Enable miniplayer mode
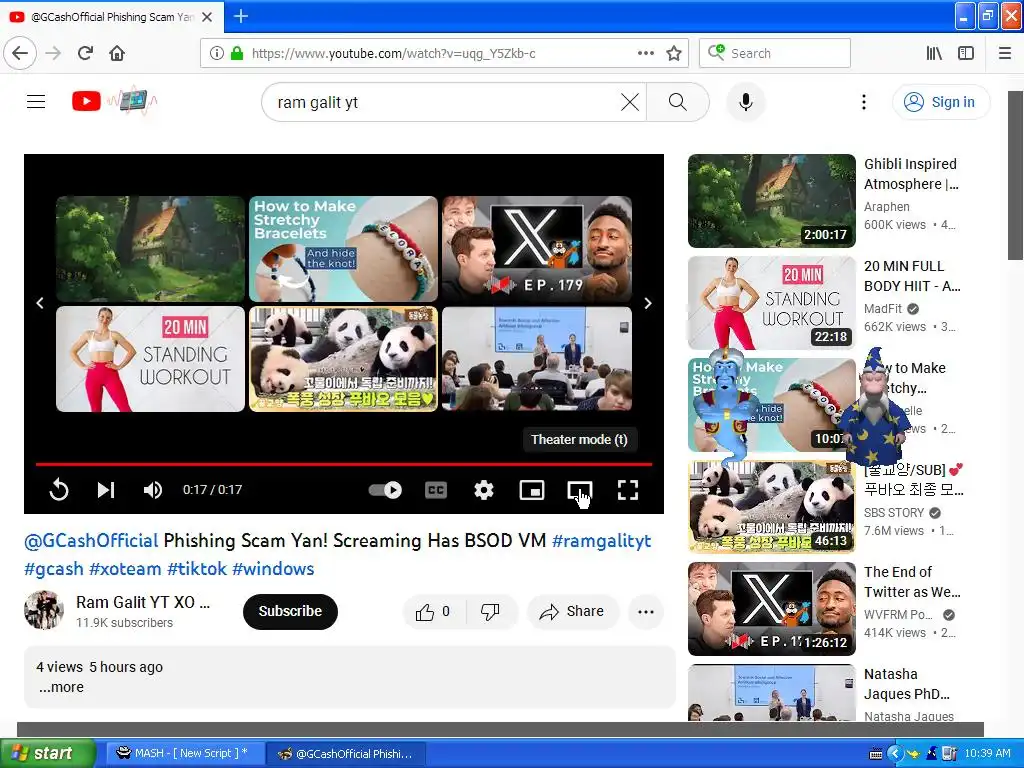This screenshot has width=1024, height=768. (532, 490)
